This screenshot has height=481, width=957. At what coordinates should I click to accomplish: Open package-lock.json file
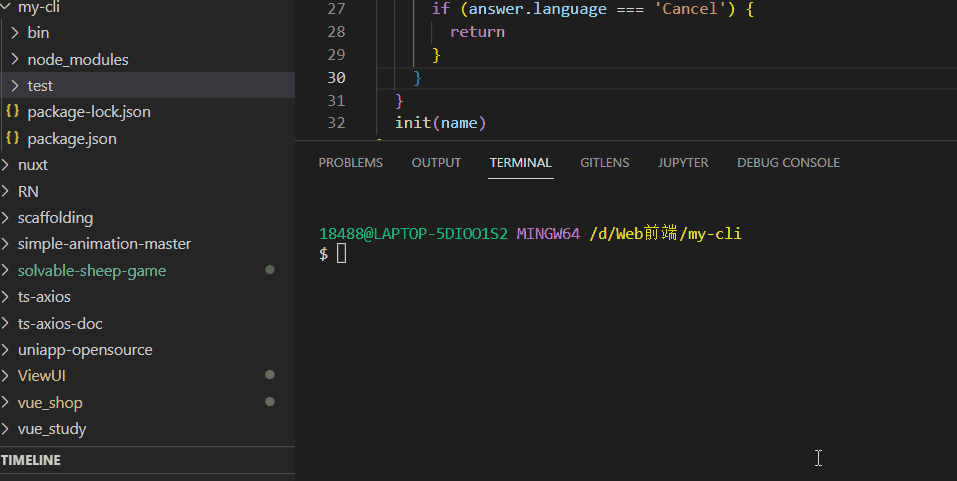(147, 112)
